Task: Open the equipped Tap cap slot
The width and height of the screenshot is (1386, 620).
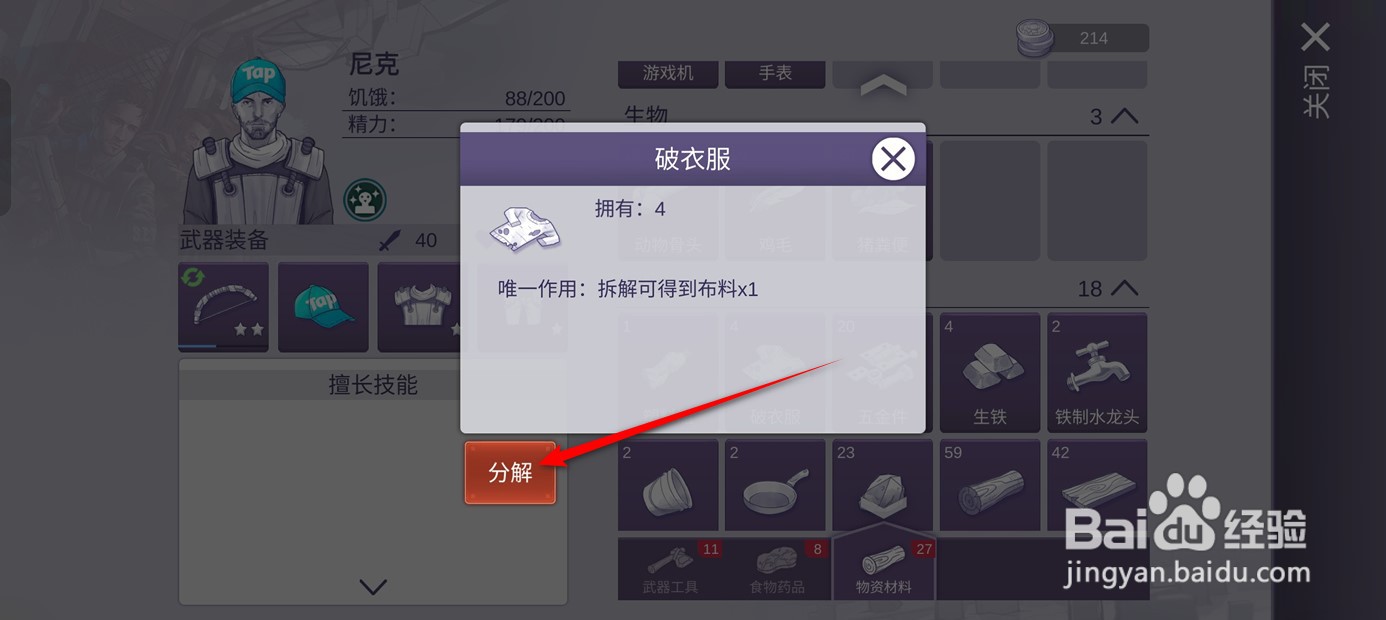Action: [323, 307]
